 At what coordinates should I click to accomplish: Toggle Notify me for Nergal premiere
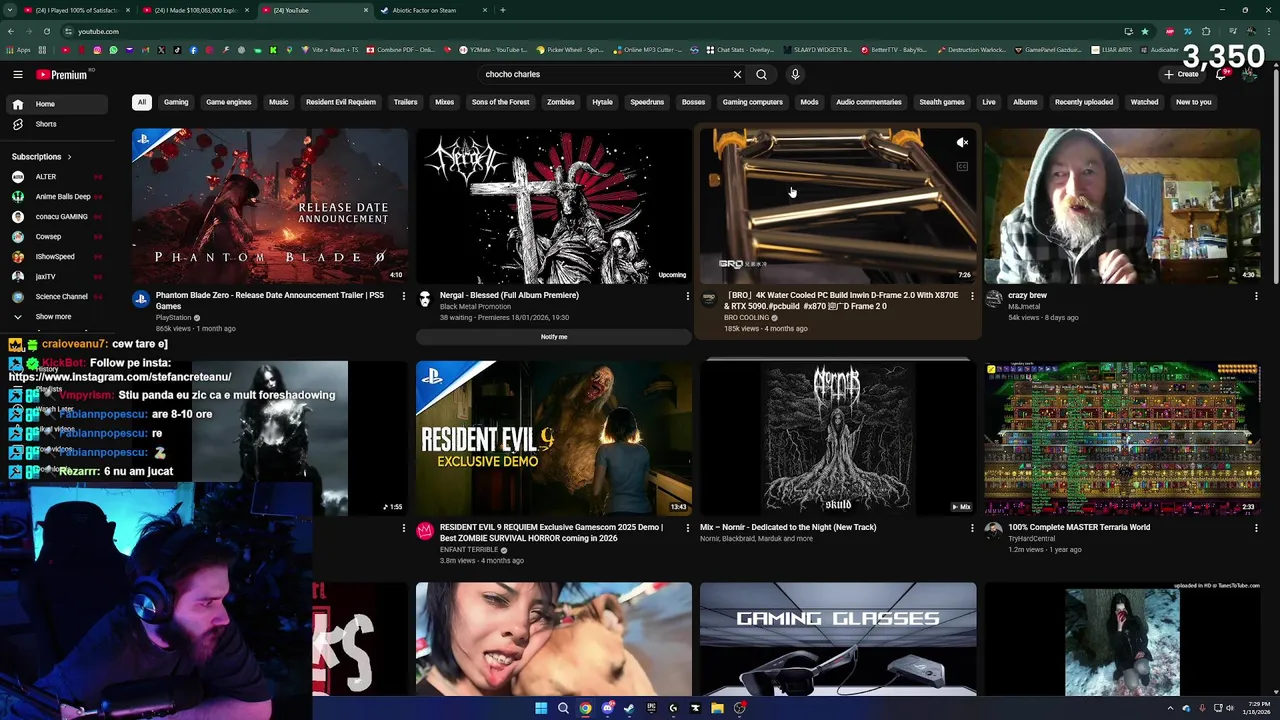(554, 337)
